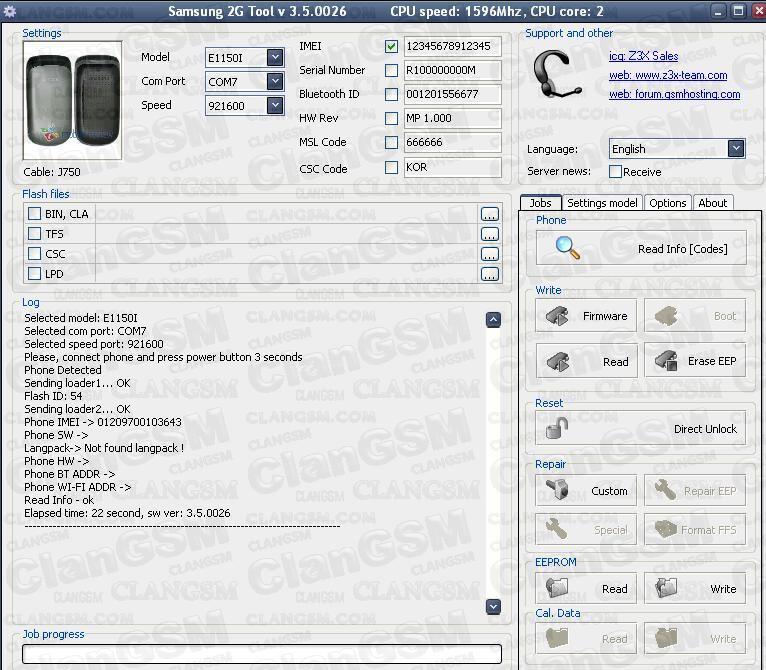Click log line "Read Info - ok"
The image size is (766, 670).
(x=59, y=500)
